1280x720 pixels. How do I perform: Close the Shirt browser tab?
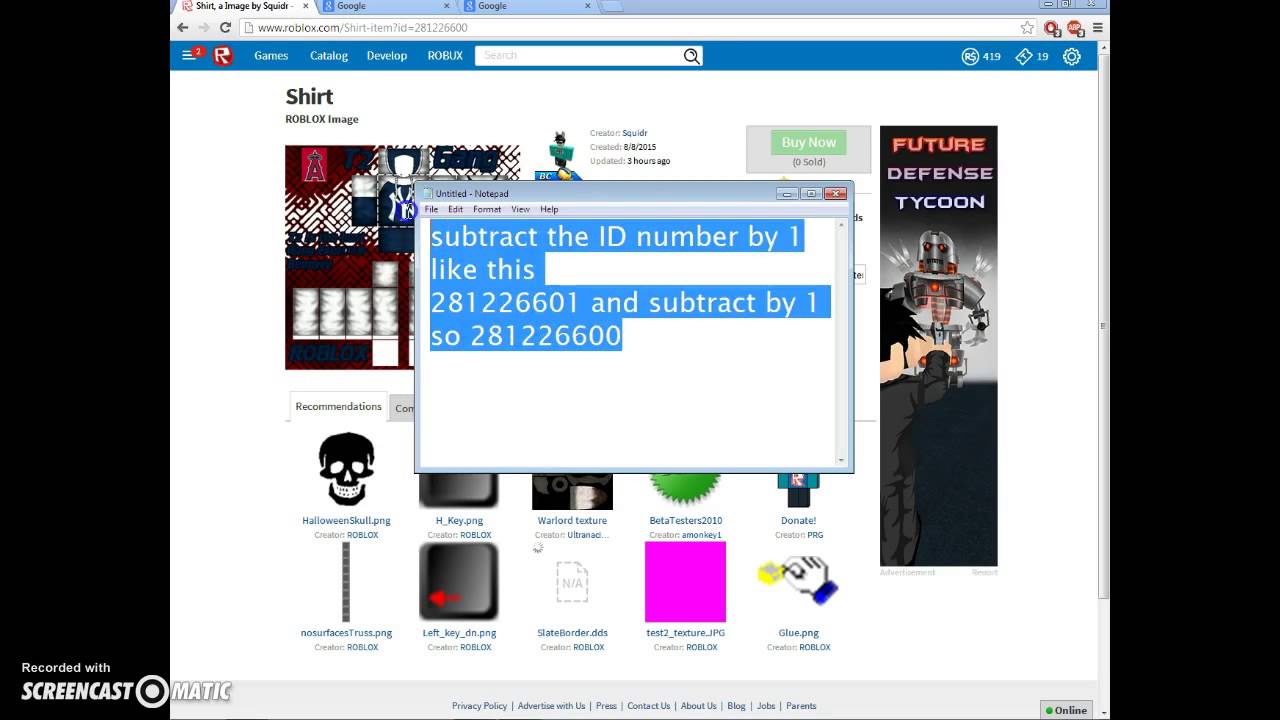pos(306,6)
